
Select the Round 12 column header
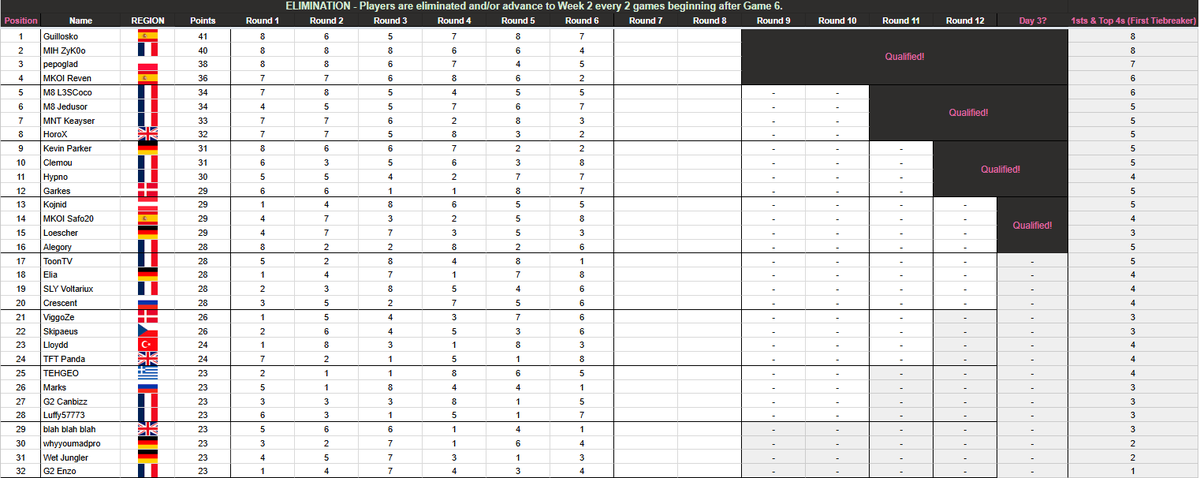pyautogui.click(x=965, y=20)
